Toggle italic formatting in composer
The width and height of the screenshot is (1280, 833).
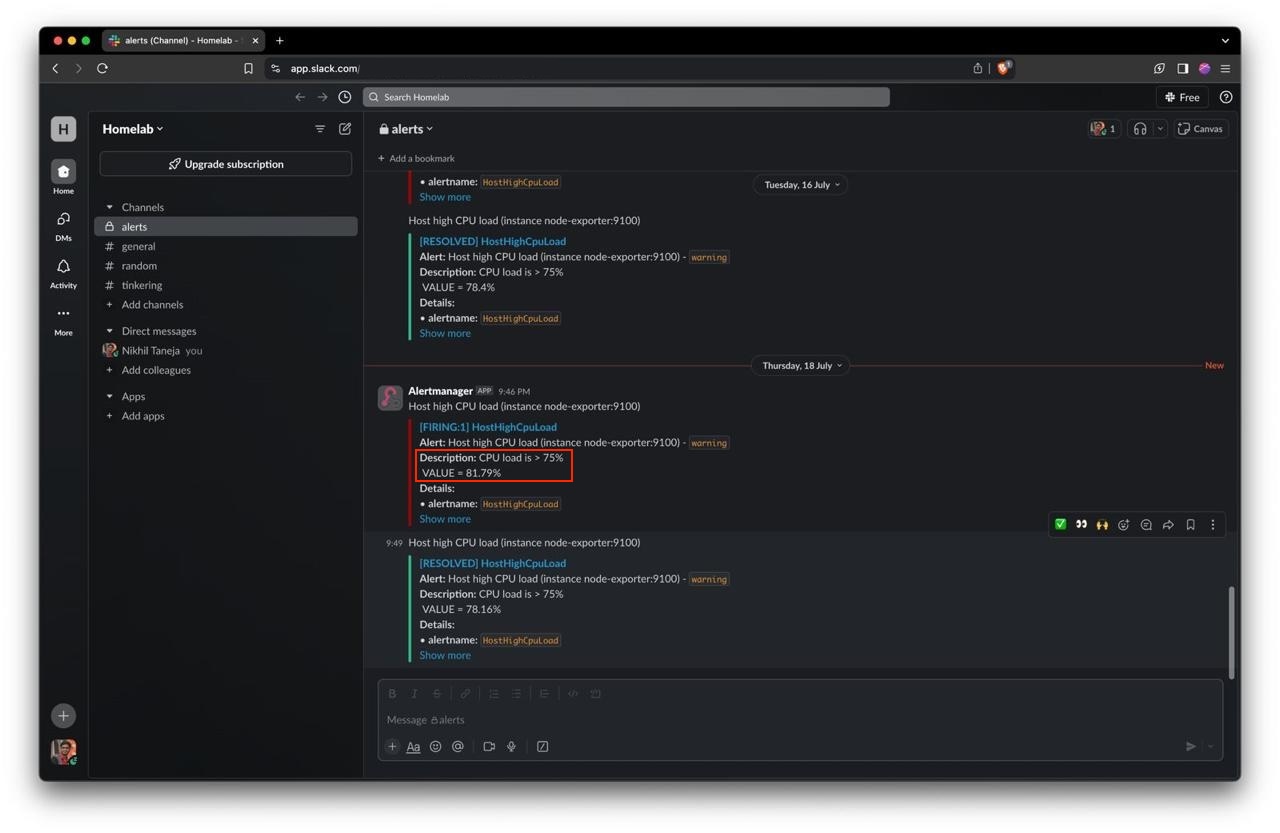[414, 693]
